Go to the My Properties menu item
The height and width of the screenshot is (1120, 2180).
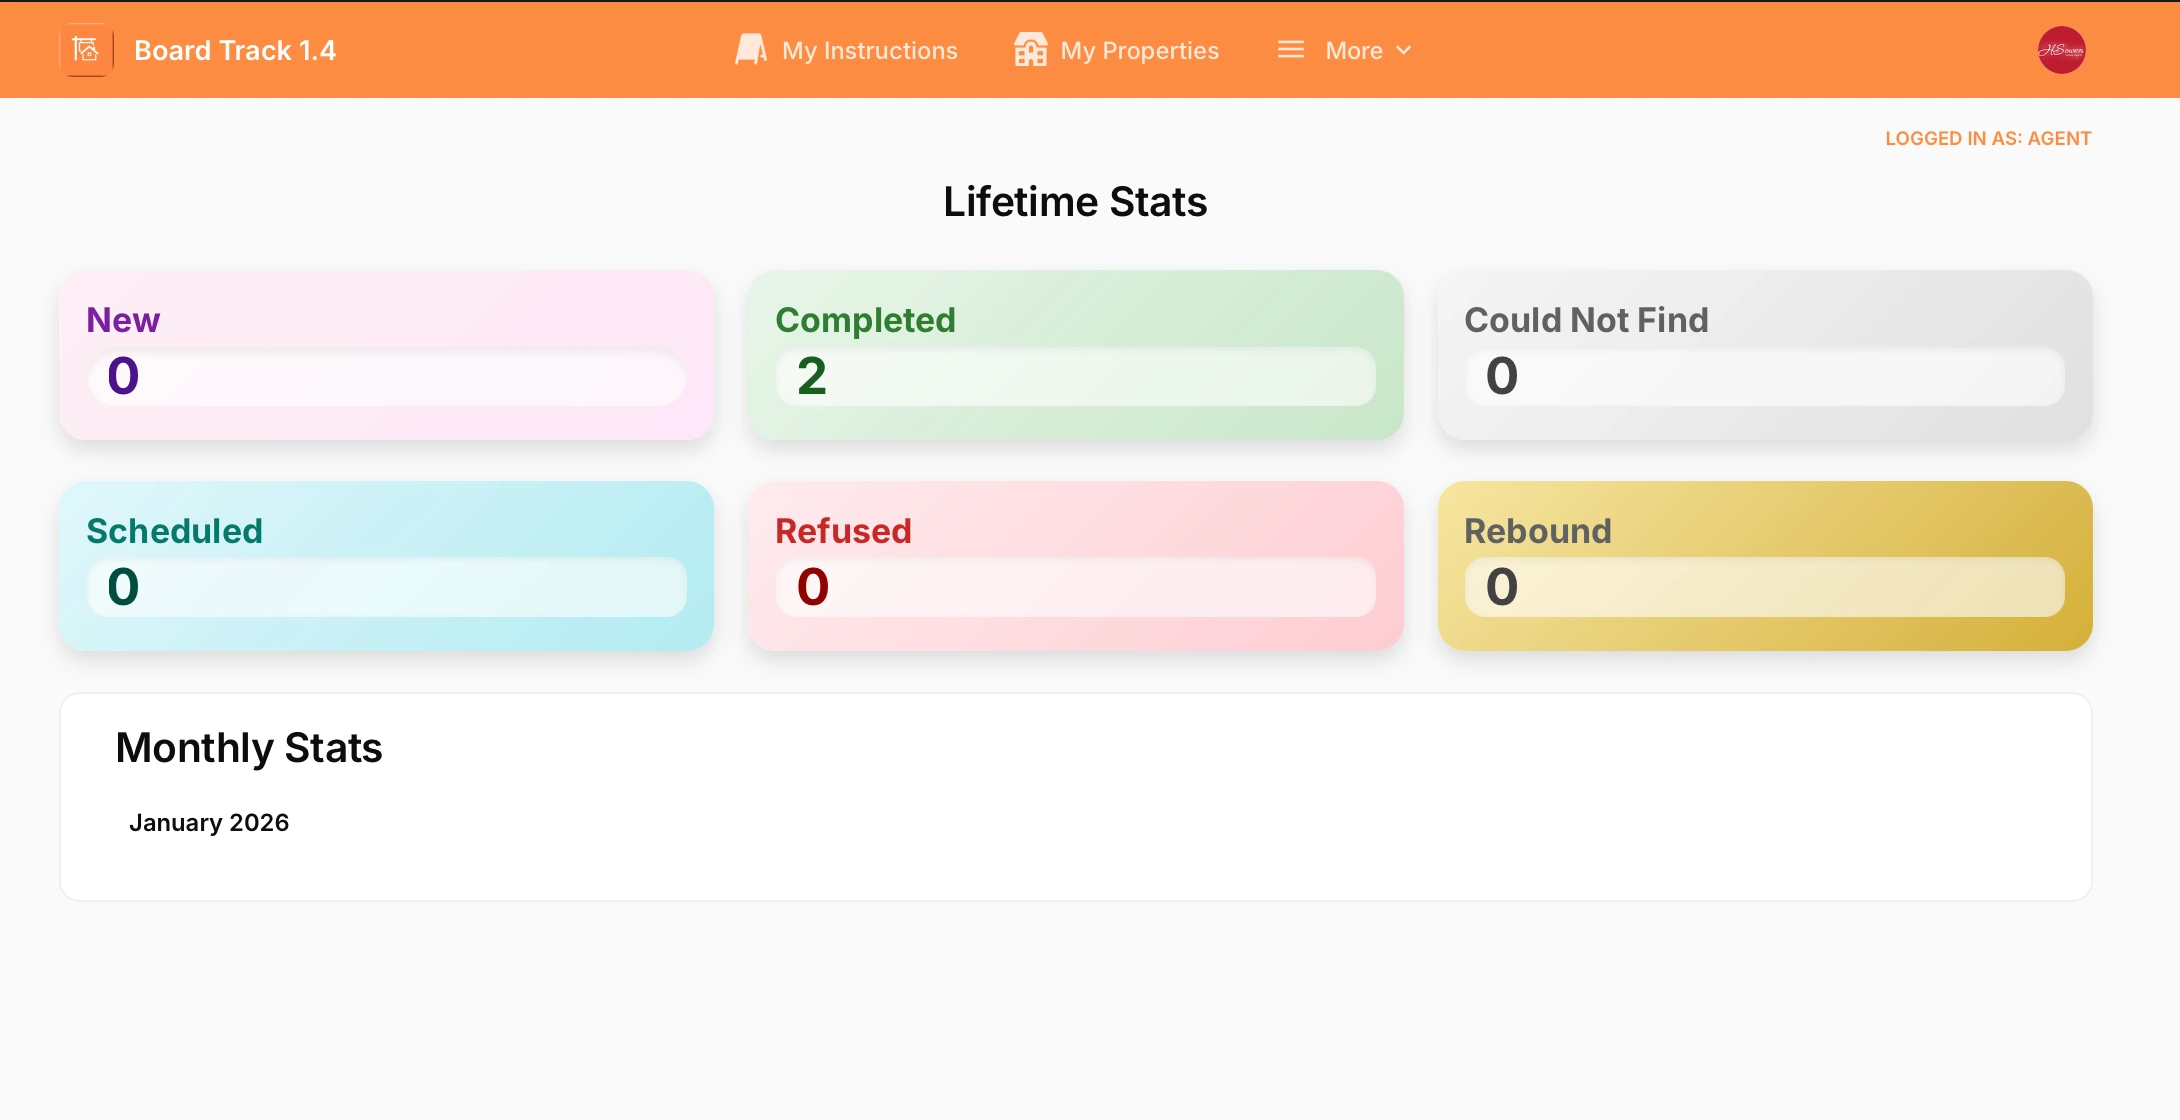pyautogui.click(x=1139, y=50)
